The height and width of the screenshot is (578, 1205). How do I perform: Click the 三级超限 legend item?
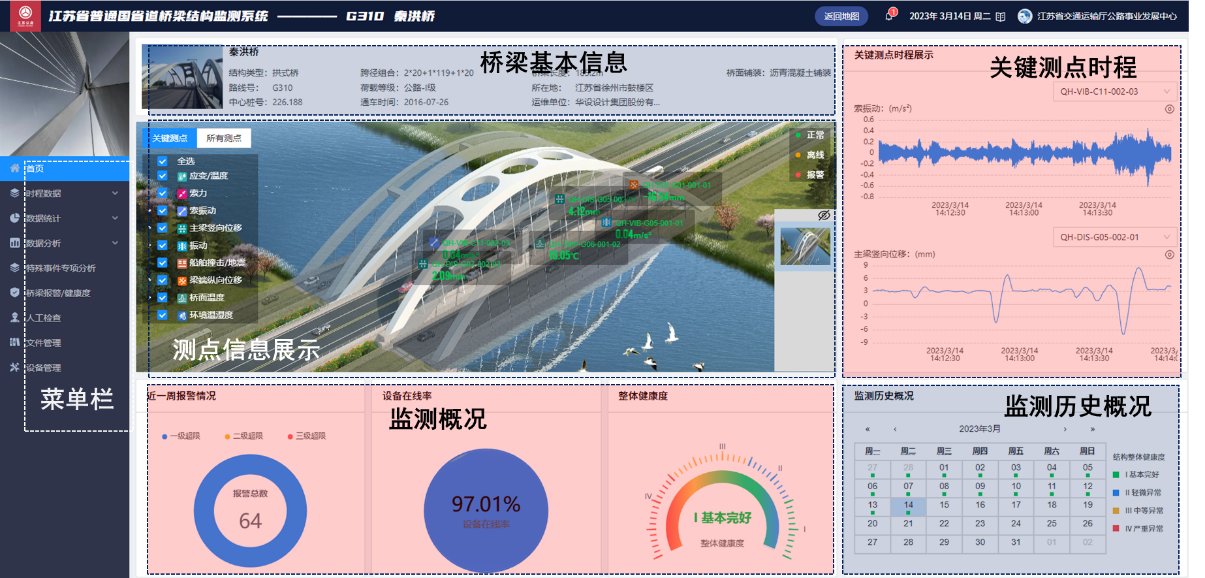click(305, 436)
